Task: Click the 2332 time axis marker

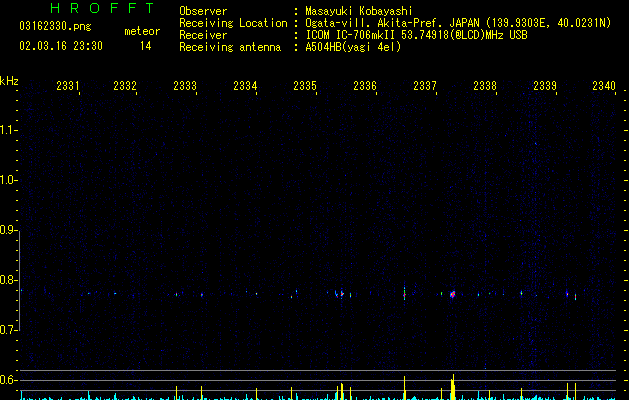Action: pyautogui.click(x=125, y=86)
